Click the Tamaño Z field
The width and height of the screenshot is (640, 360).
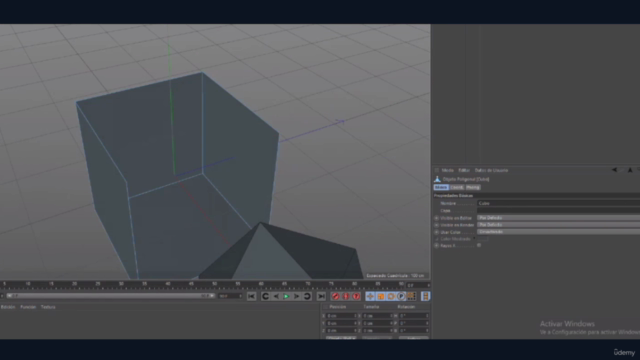[377, 331]
